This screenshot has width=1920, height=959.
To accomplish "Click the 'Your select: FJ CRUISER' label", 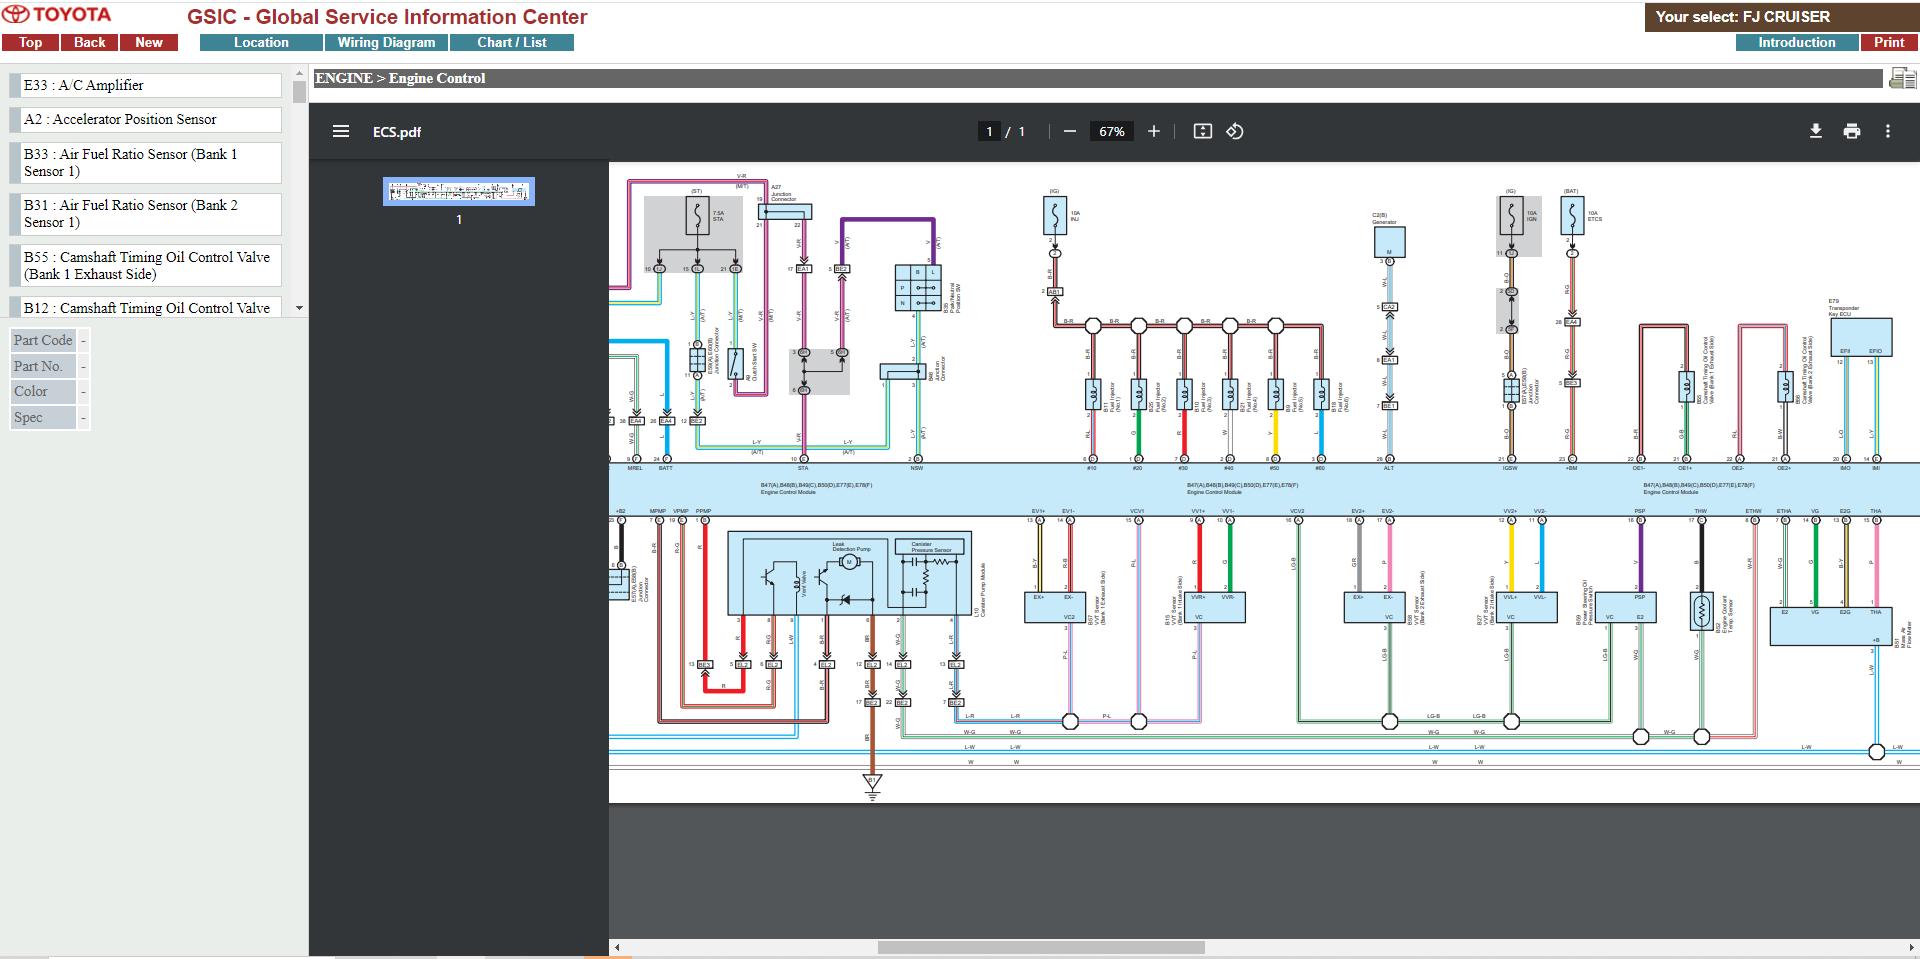I will coord(1742,16).
